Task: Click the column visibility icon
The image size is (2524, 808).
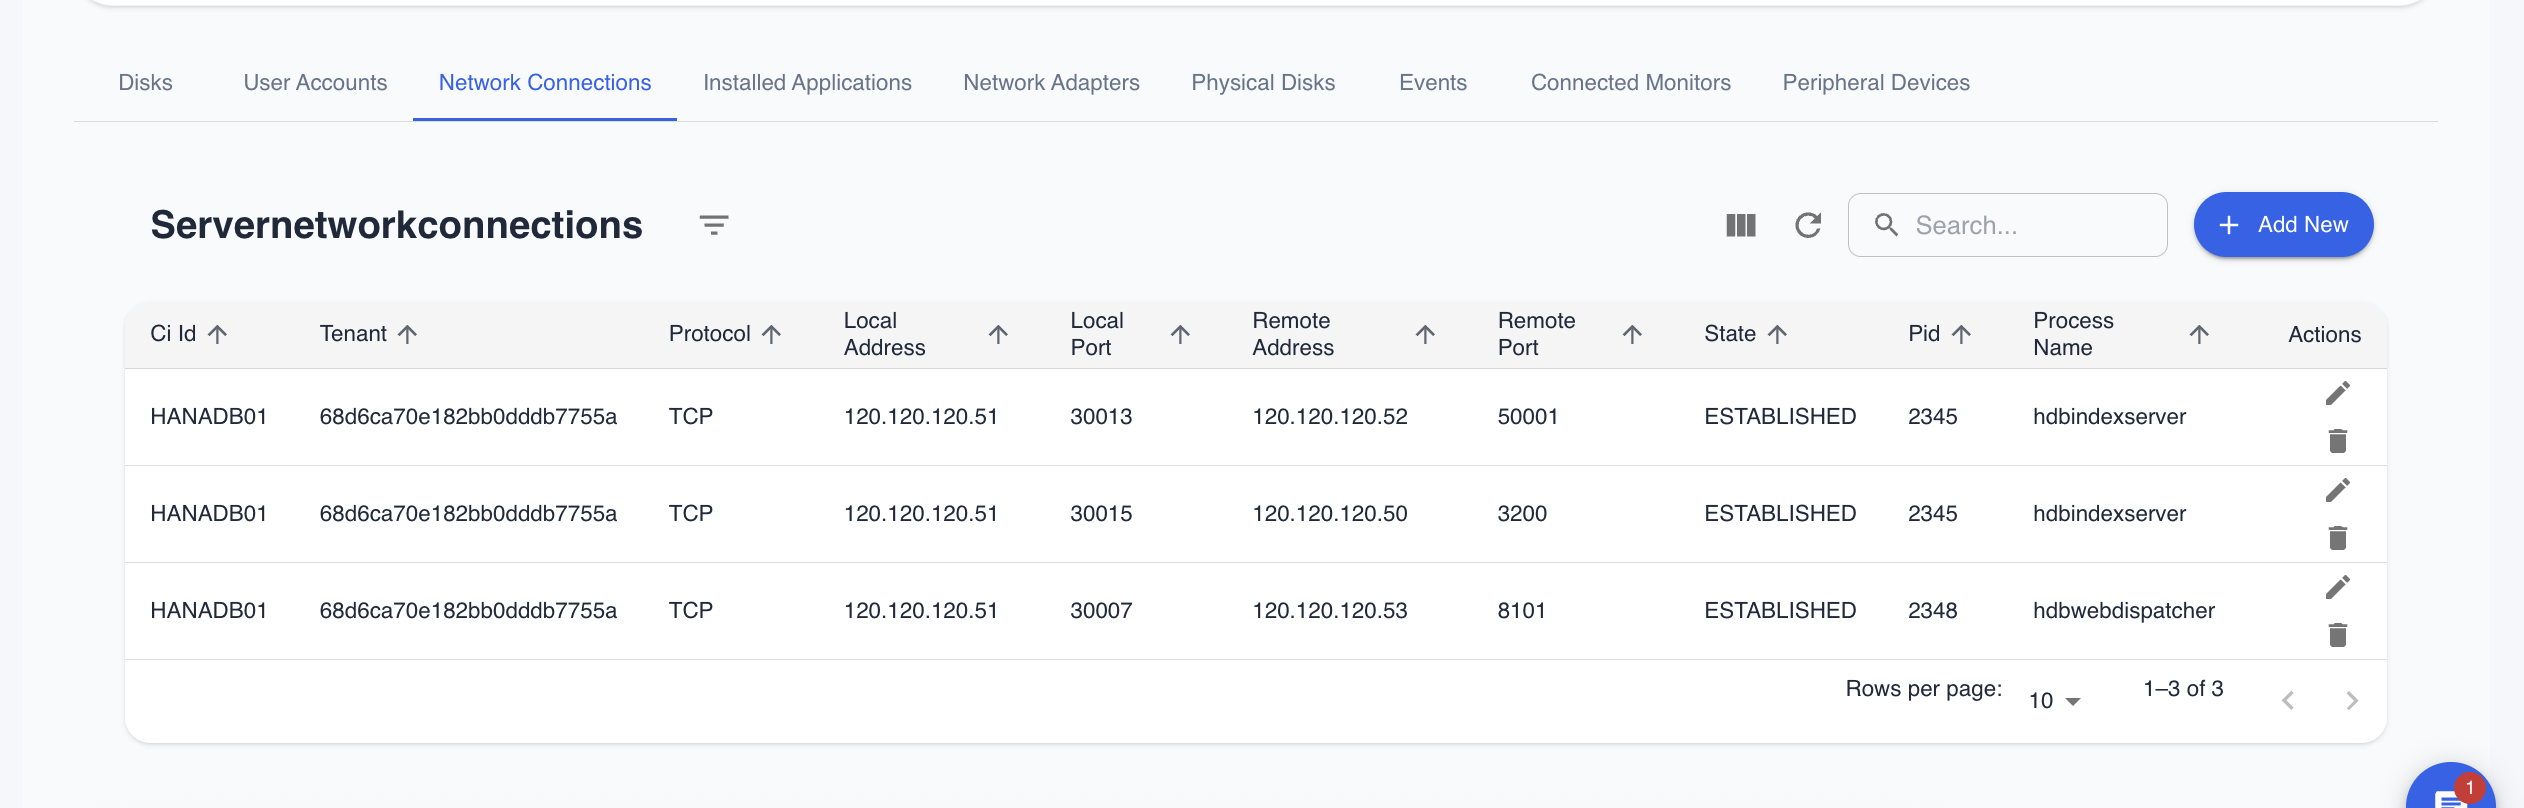Action: click(x=1740, y=225)
